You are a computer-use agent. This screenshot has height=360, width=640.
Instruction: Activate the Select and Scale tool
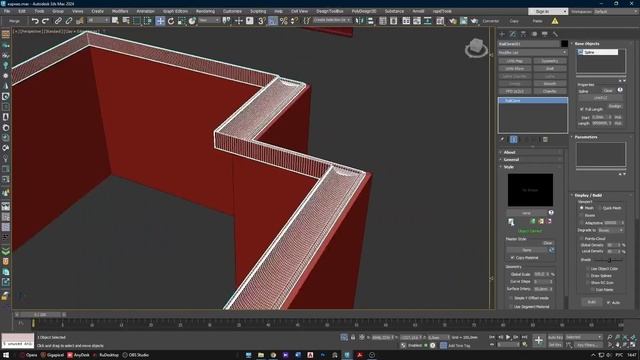(x=182, y=21)
